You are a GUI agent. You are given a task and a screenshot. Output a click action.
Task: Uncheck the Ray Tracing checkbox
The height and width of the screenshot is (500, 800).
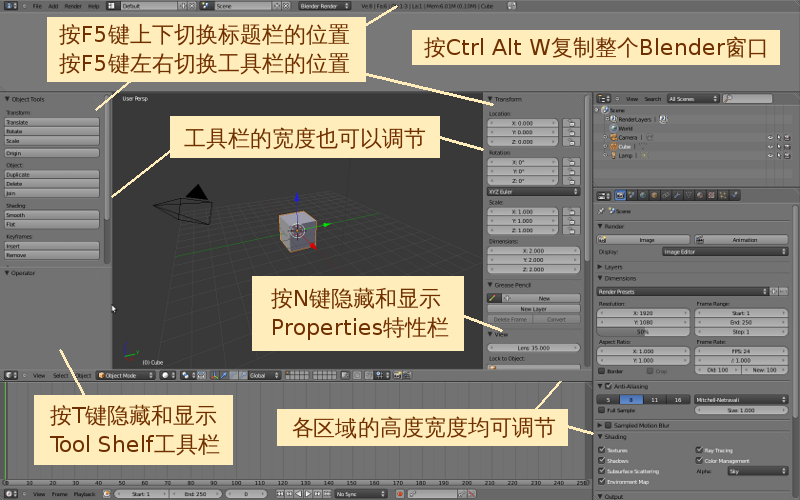click(x=699, y=450)
